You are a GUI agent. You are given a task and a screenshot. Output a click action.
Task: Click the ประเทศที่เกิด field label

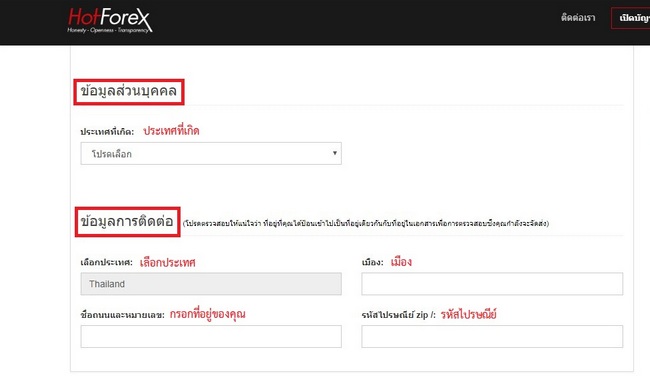[x=107, y=132]
